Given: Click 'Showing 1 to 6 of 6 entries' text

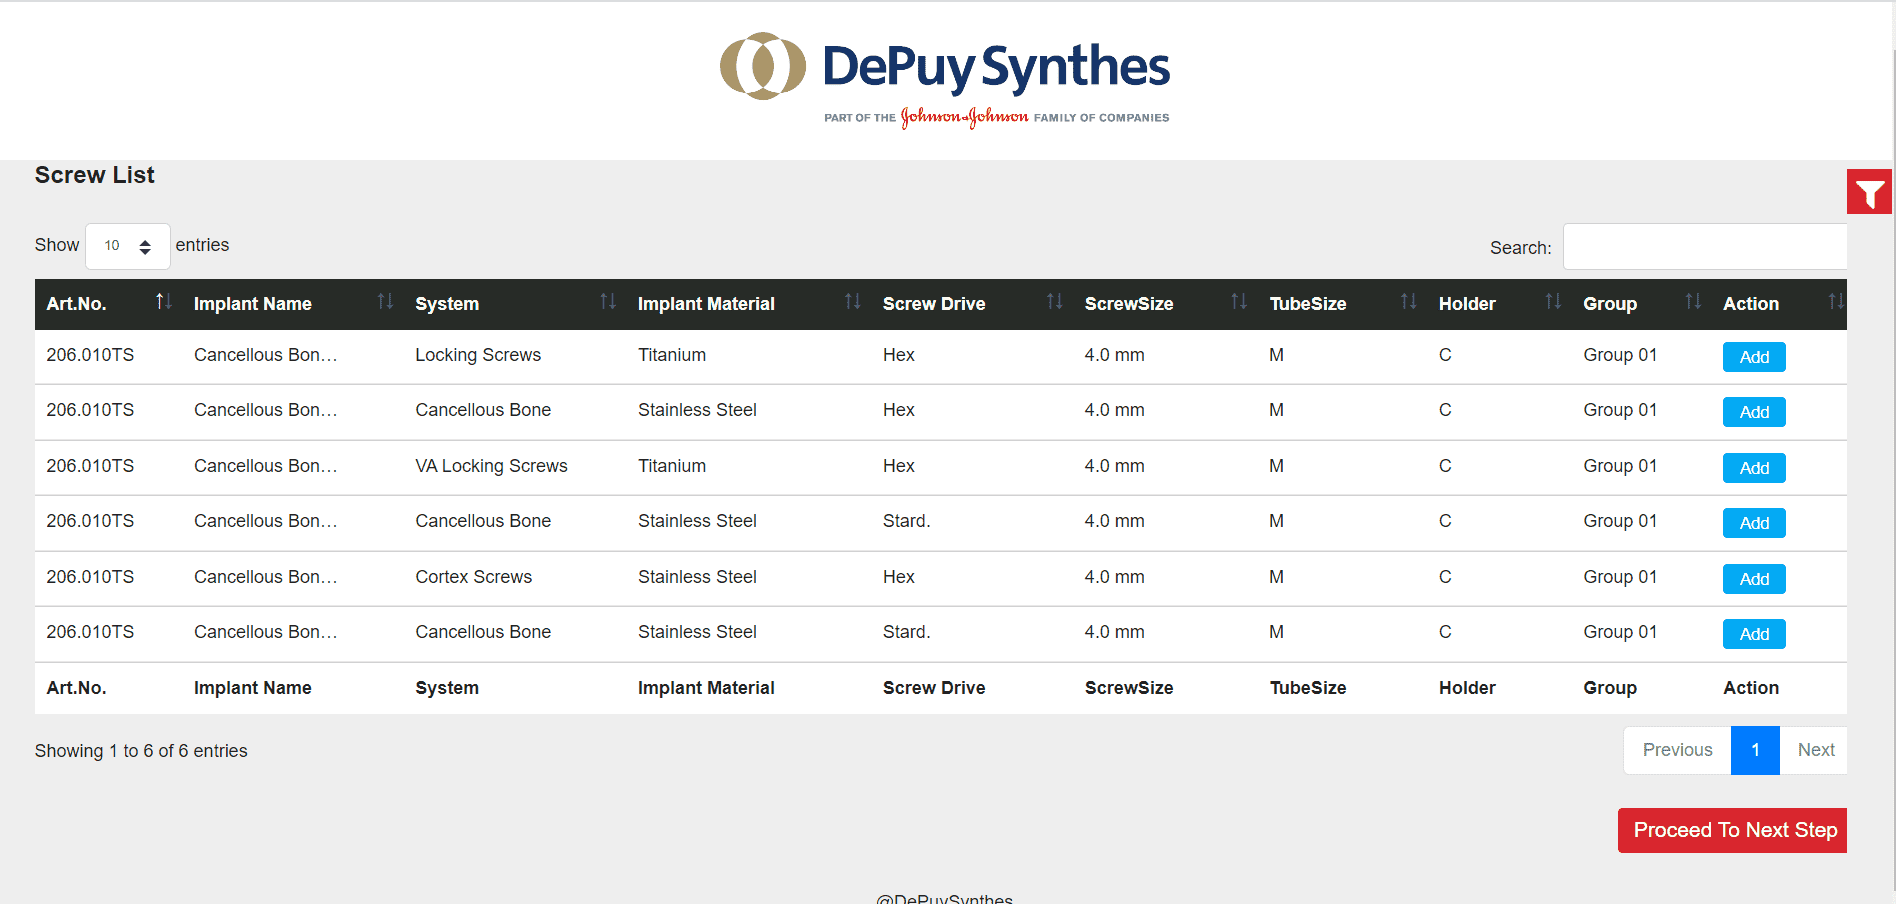Looking at the screenshot, I should (x=141, y=751).
